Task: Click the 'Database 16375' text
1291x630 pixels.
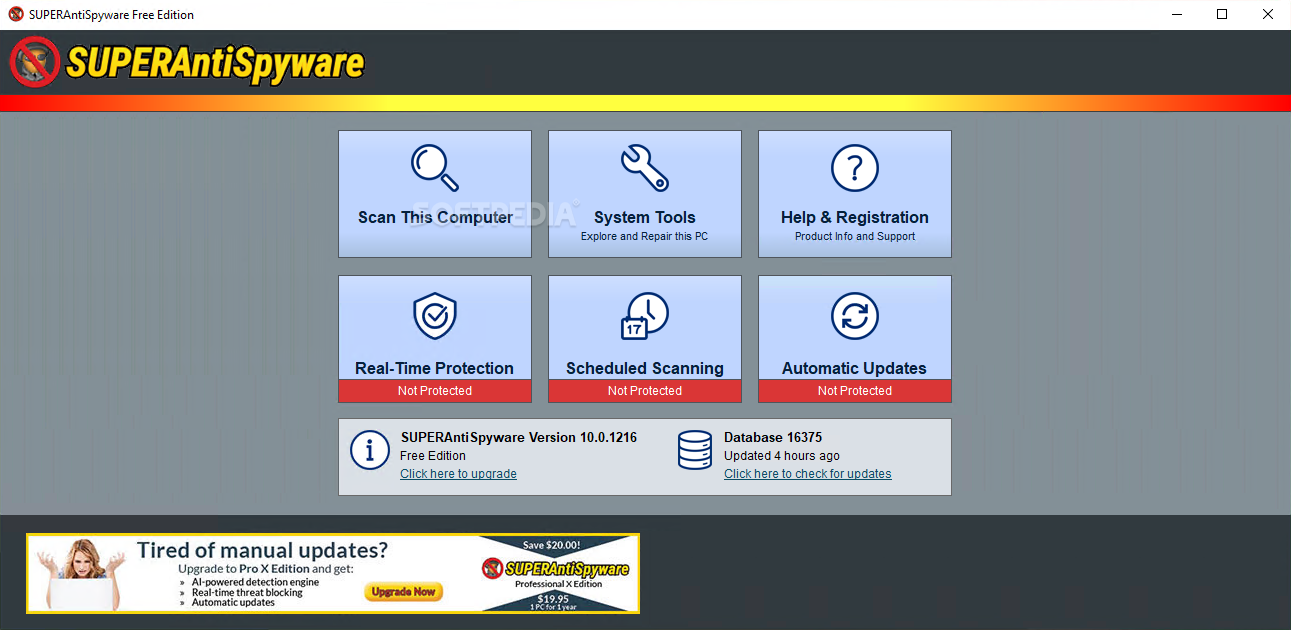Action: tap(773, 437)
